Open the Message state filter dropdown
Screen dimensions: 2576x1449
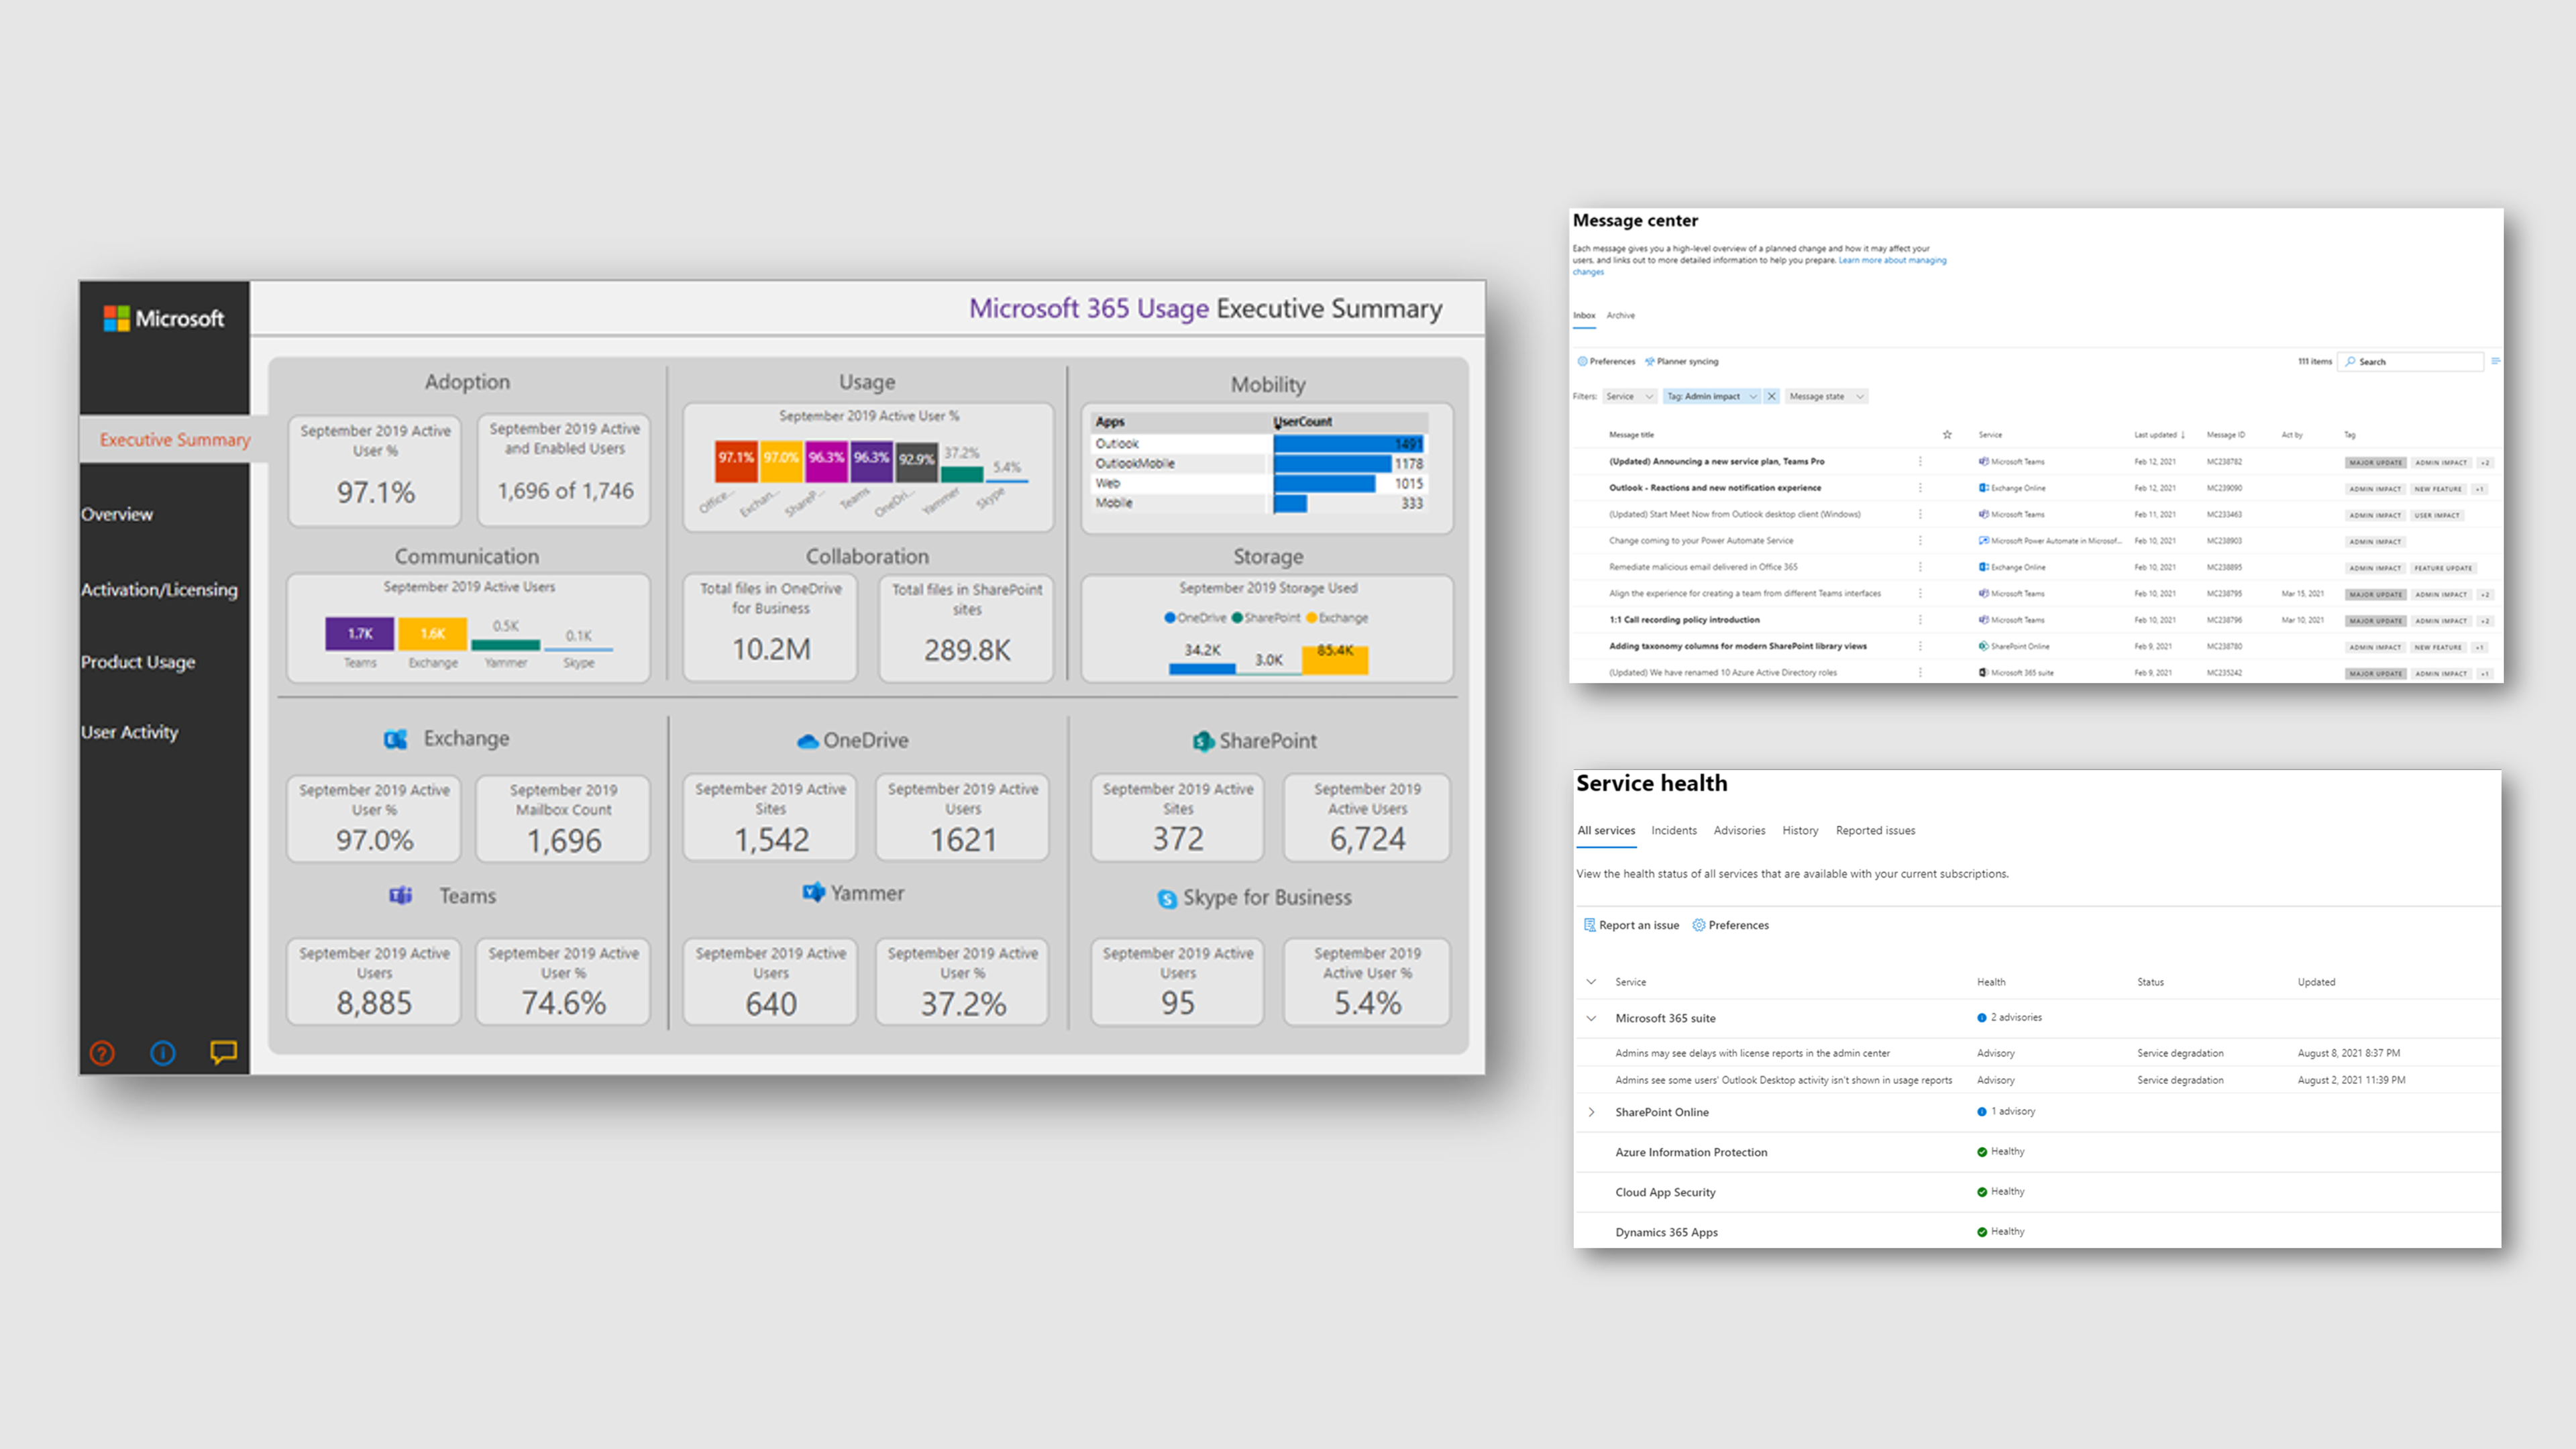coord(1826,396)
